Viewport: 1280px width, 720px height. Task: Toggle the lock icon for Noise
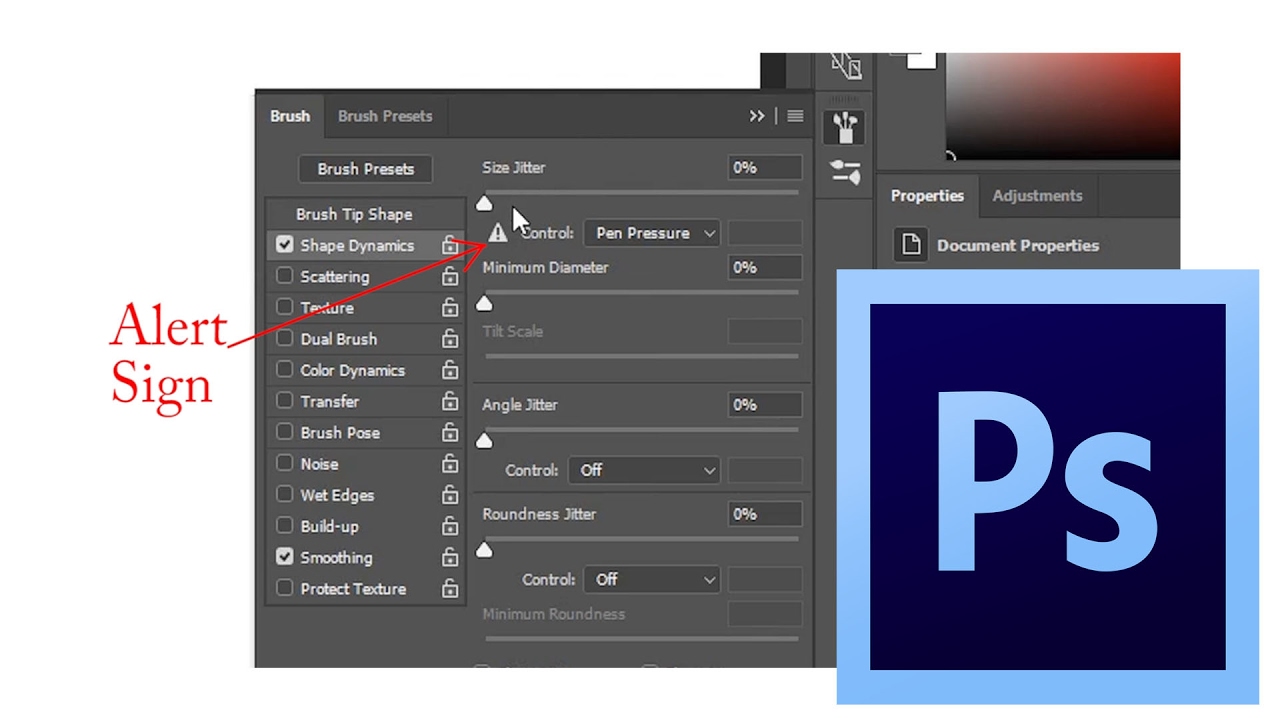[450, 464]
